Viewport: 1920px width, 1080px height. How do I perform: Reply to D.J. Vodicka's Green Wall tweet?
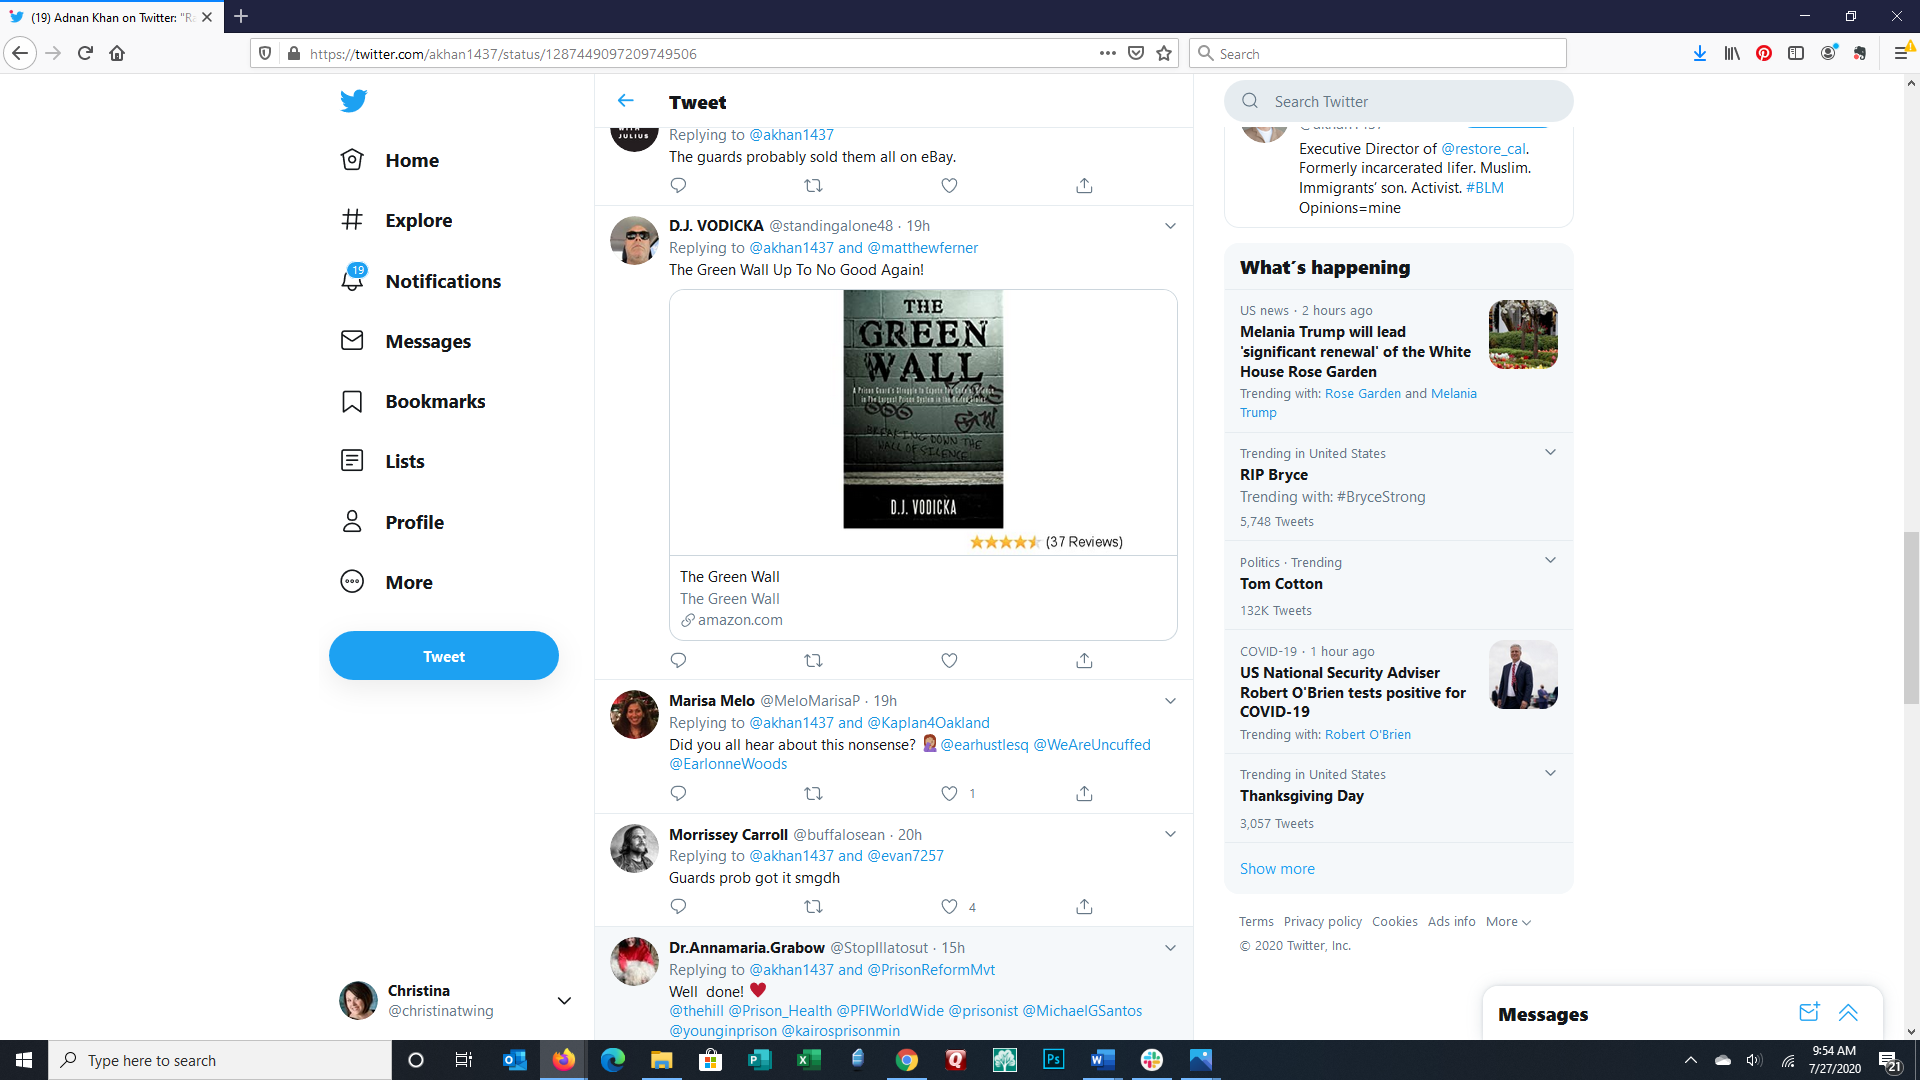point(678,660)
